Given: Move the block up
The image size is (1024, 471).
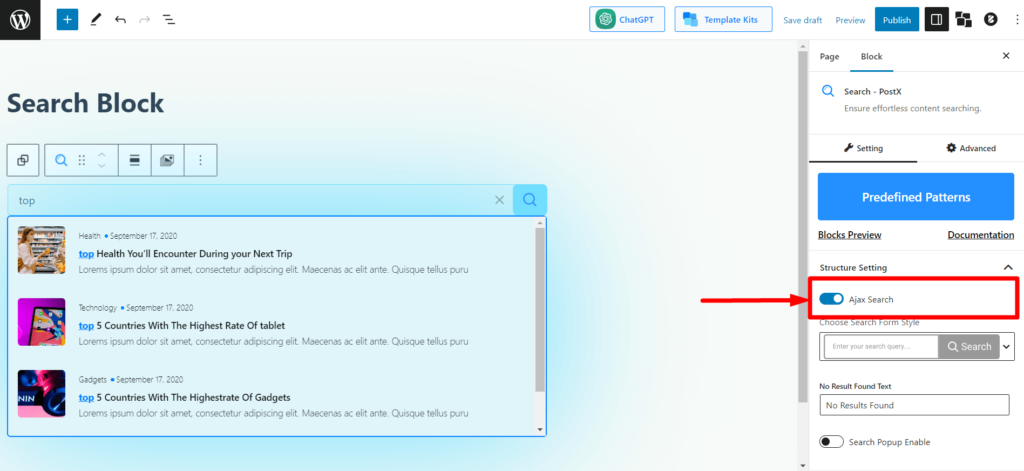Looking at the screenshot, I should click(x=101, y=155).
